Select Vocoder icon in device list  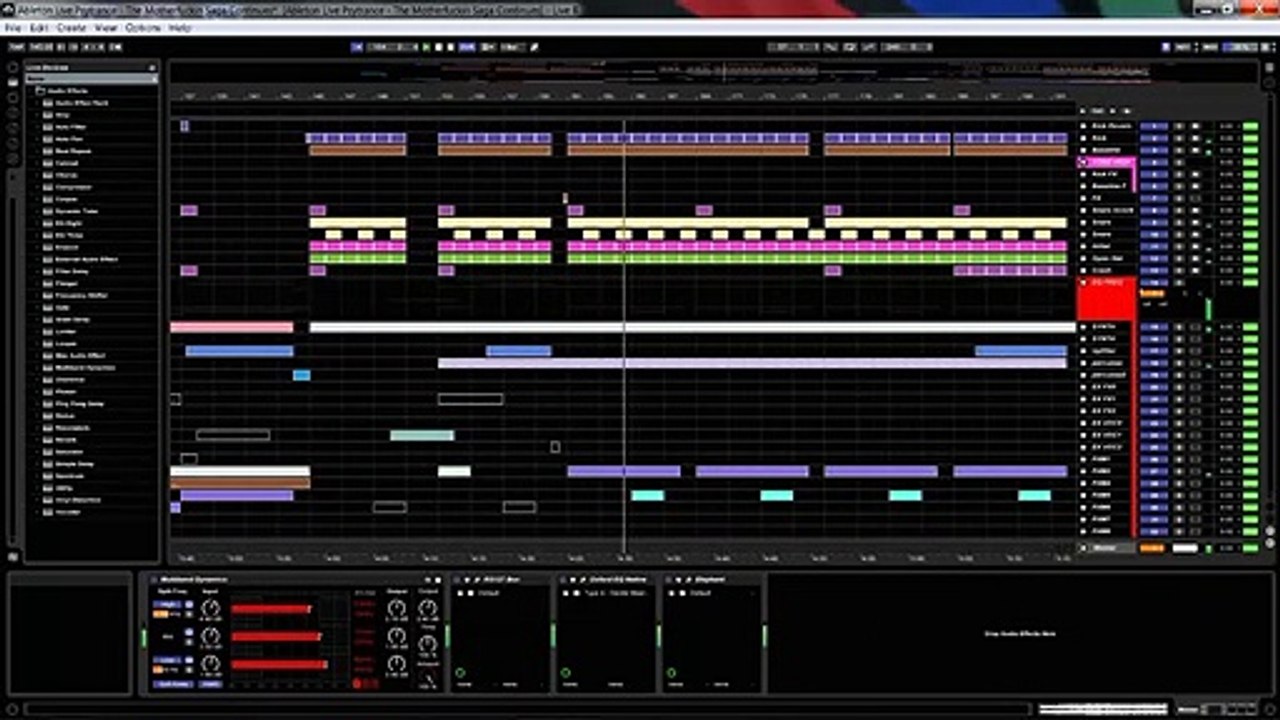click(48, 511)
